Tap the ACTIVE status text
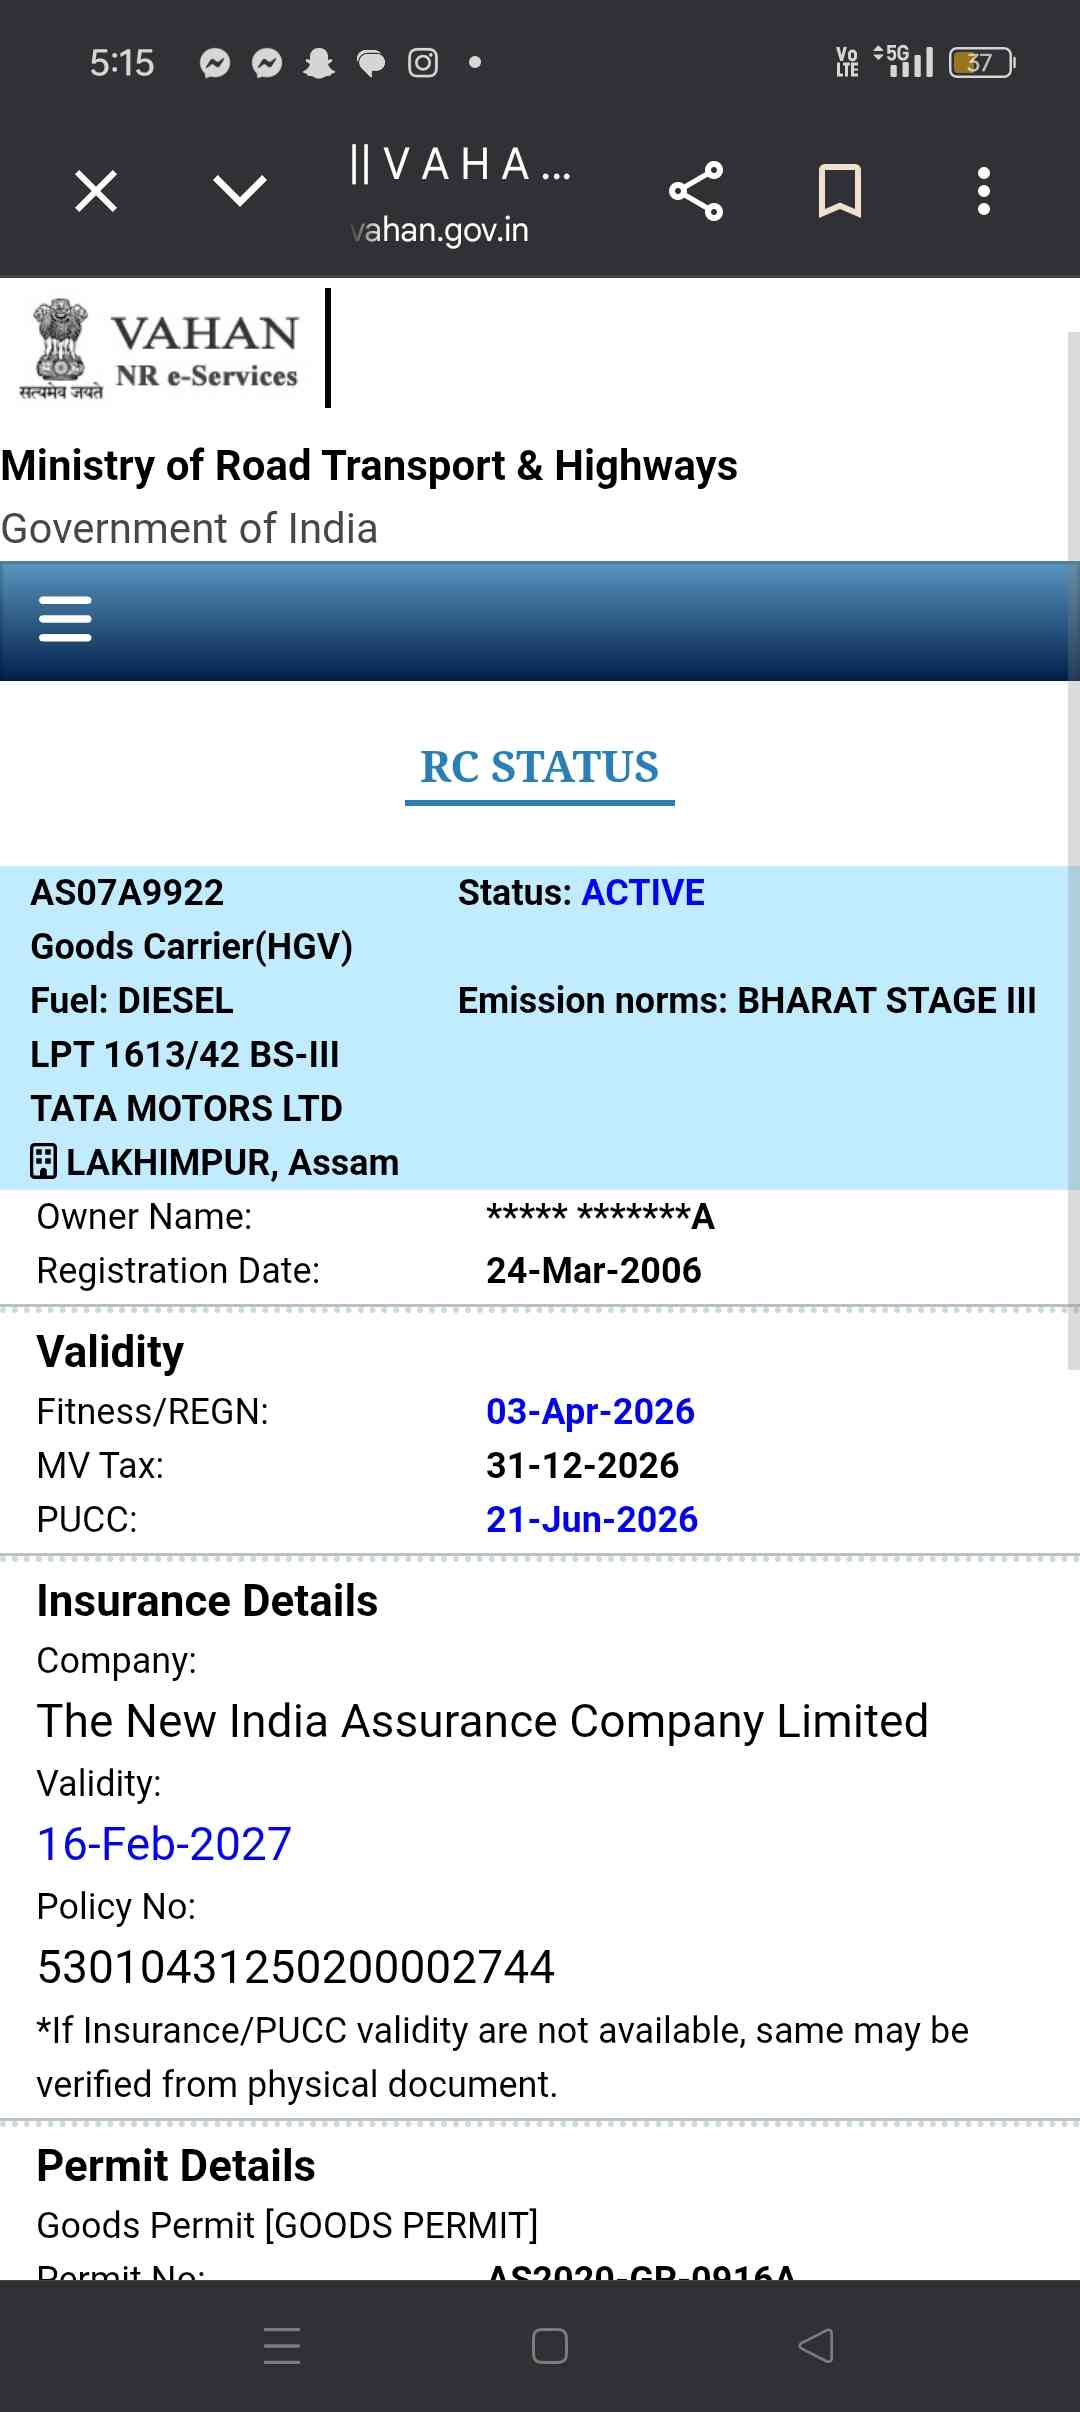The height and width of the screenshot is (2412, 1080). coord(643,892)
